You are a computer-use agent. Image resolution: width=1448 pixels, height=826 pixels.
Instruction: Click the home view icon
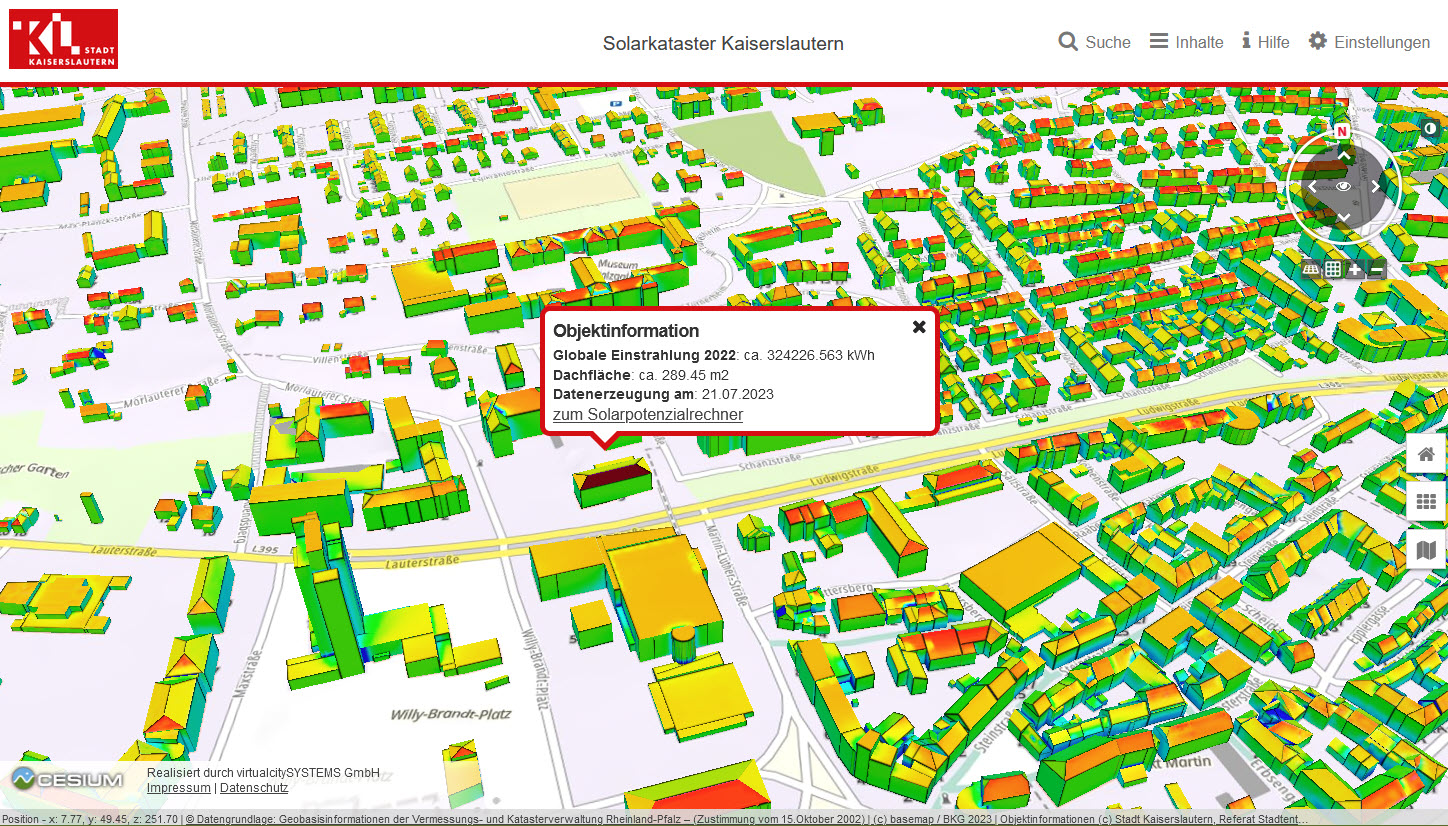(x=1426, y=455)
